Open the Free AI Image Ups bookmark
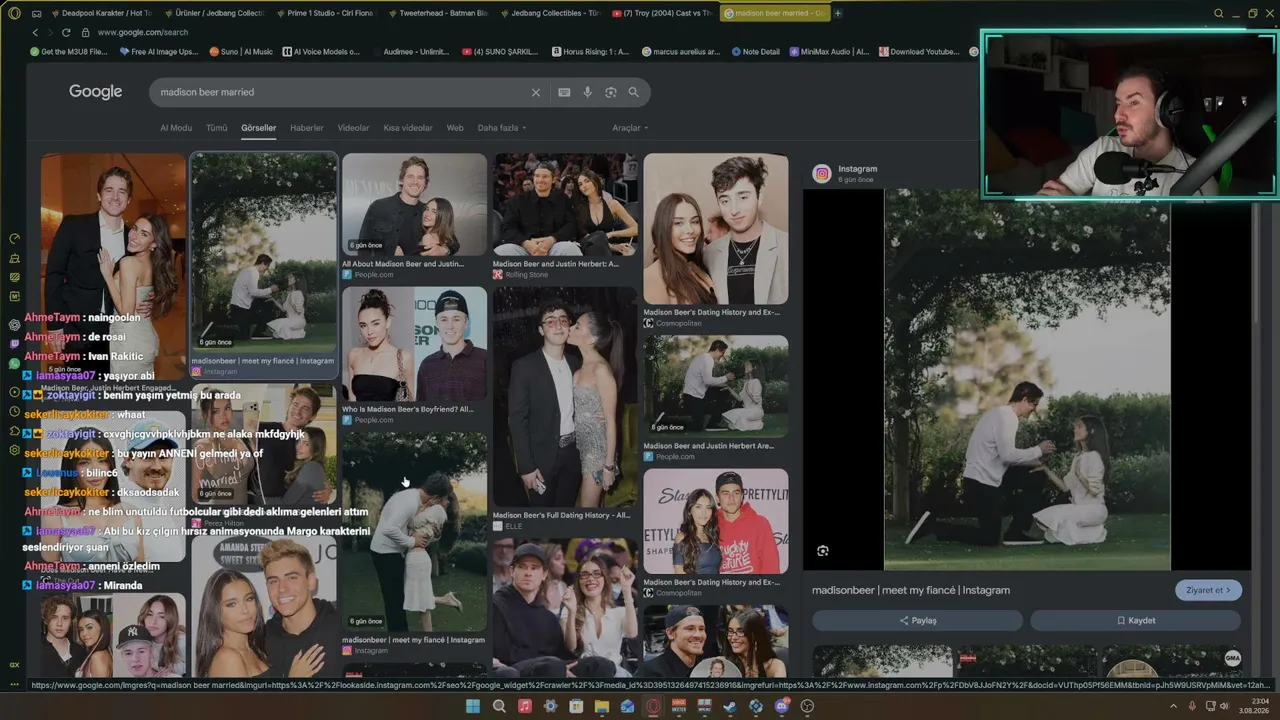The width and height of the screenshot is (1280, 720). [x=159, y=52]
